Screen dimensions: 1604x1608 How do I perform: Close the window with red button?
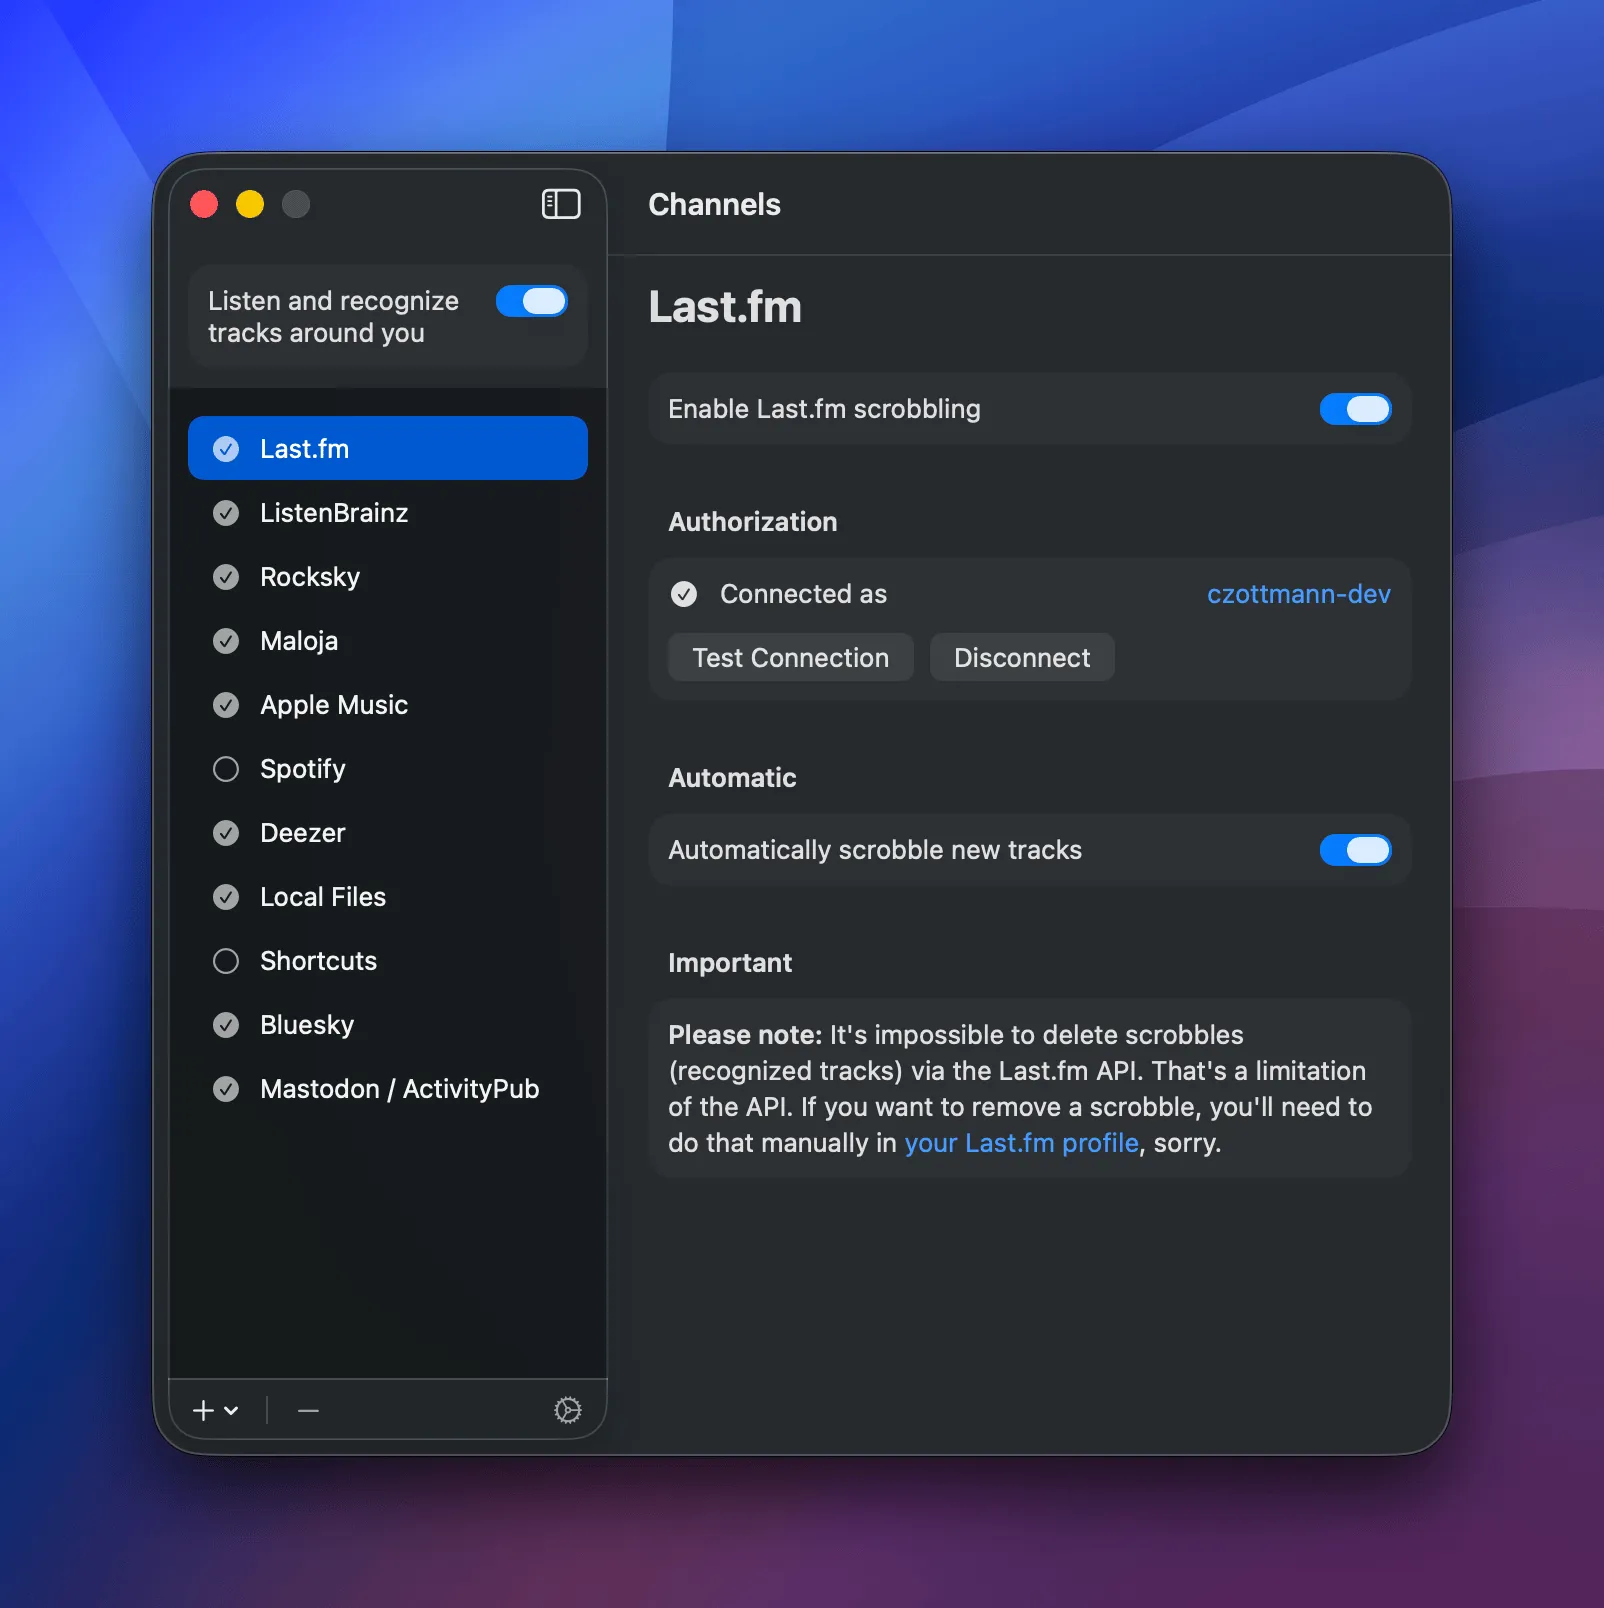204,204
